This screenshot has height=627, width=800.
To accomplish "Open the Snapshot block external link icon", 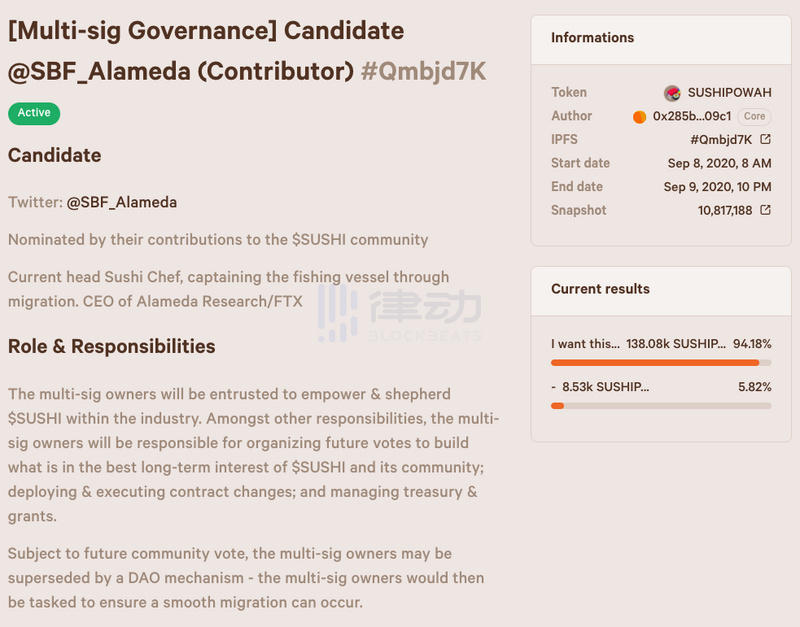I will [765, 210].
